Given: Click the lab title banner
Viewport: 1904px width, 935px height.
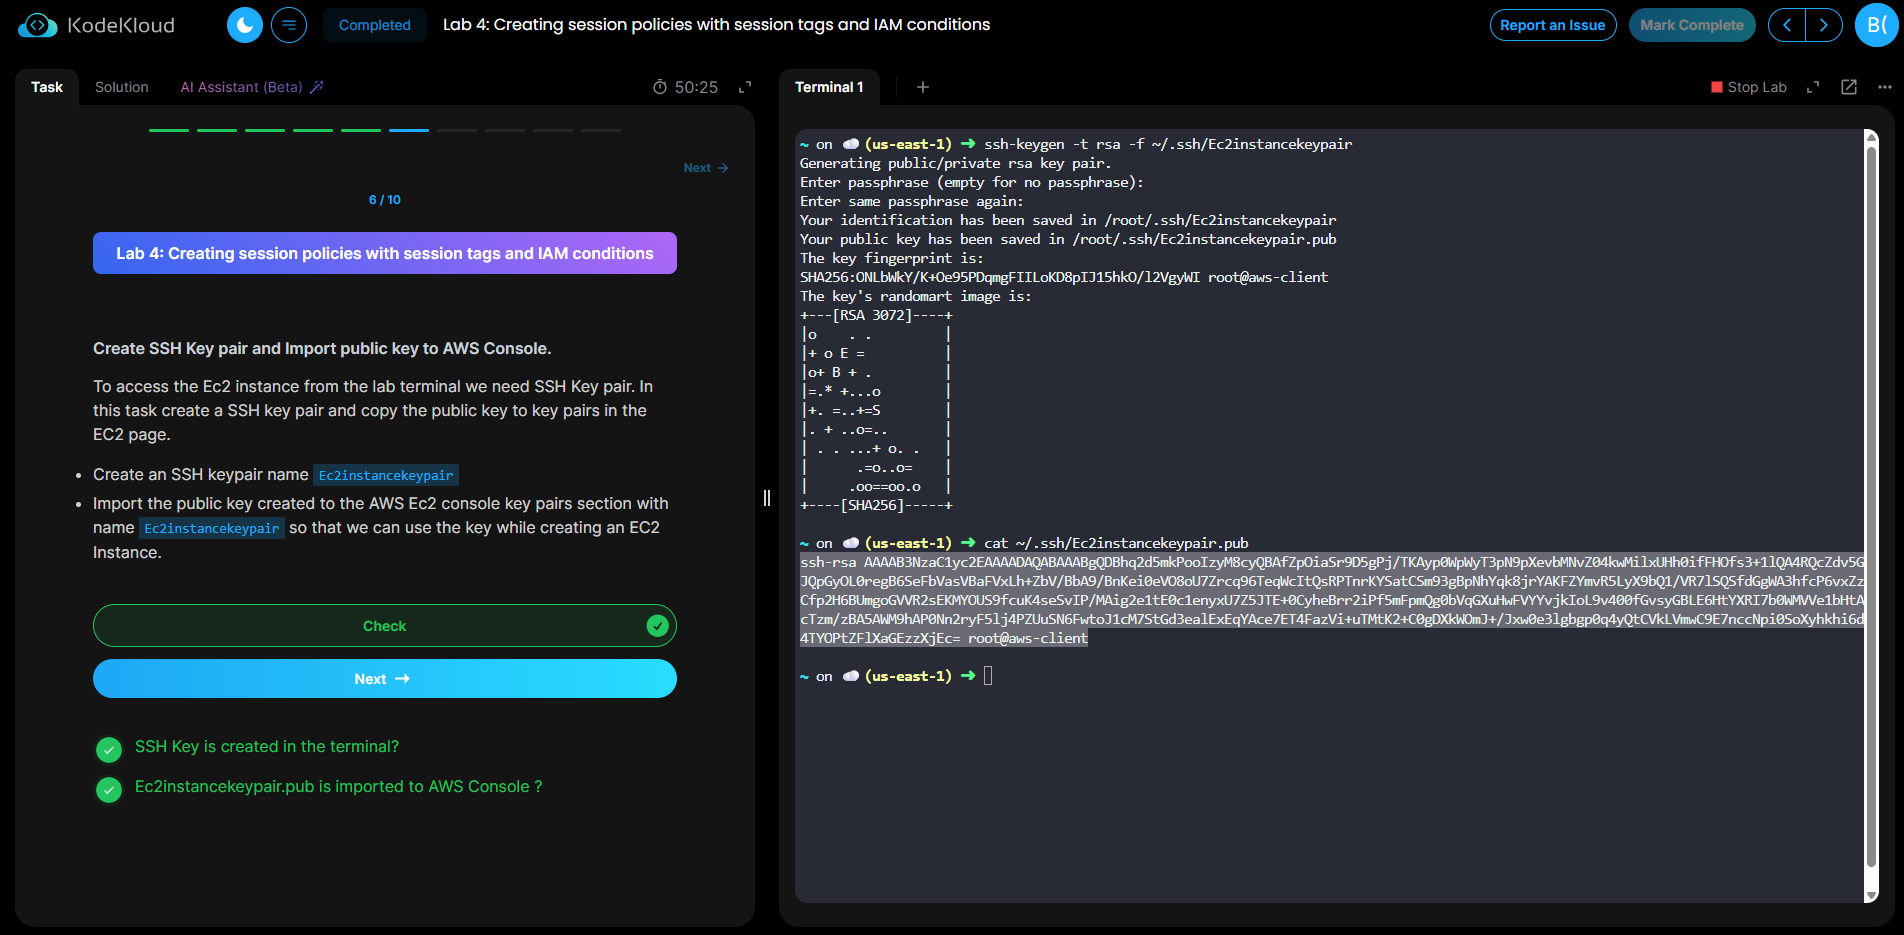Looking at the screenshot, I should (x=385, y=253).
